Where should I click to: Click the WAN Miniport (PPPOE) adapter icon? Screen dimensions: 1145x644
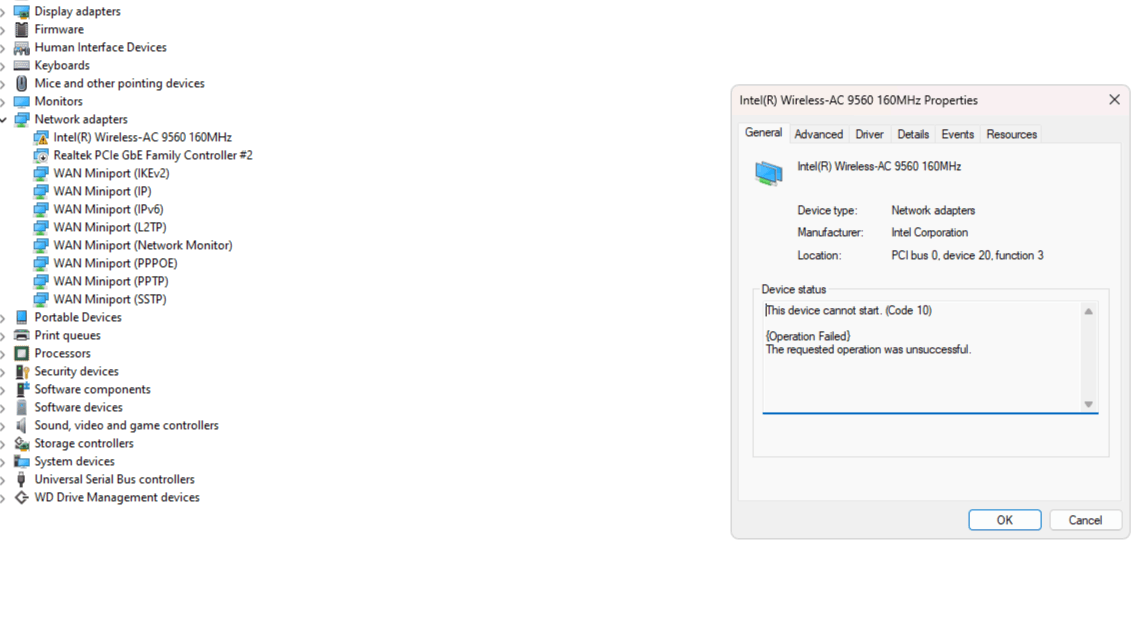pos(41,264)
